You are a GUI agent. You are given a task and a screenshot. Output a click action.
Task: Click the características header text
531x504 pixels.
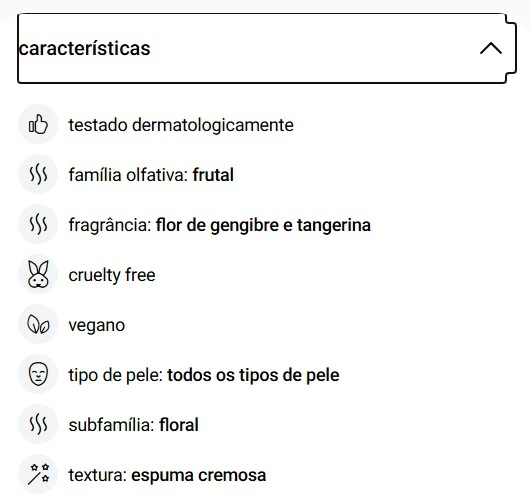point(85,48)
